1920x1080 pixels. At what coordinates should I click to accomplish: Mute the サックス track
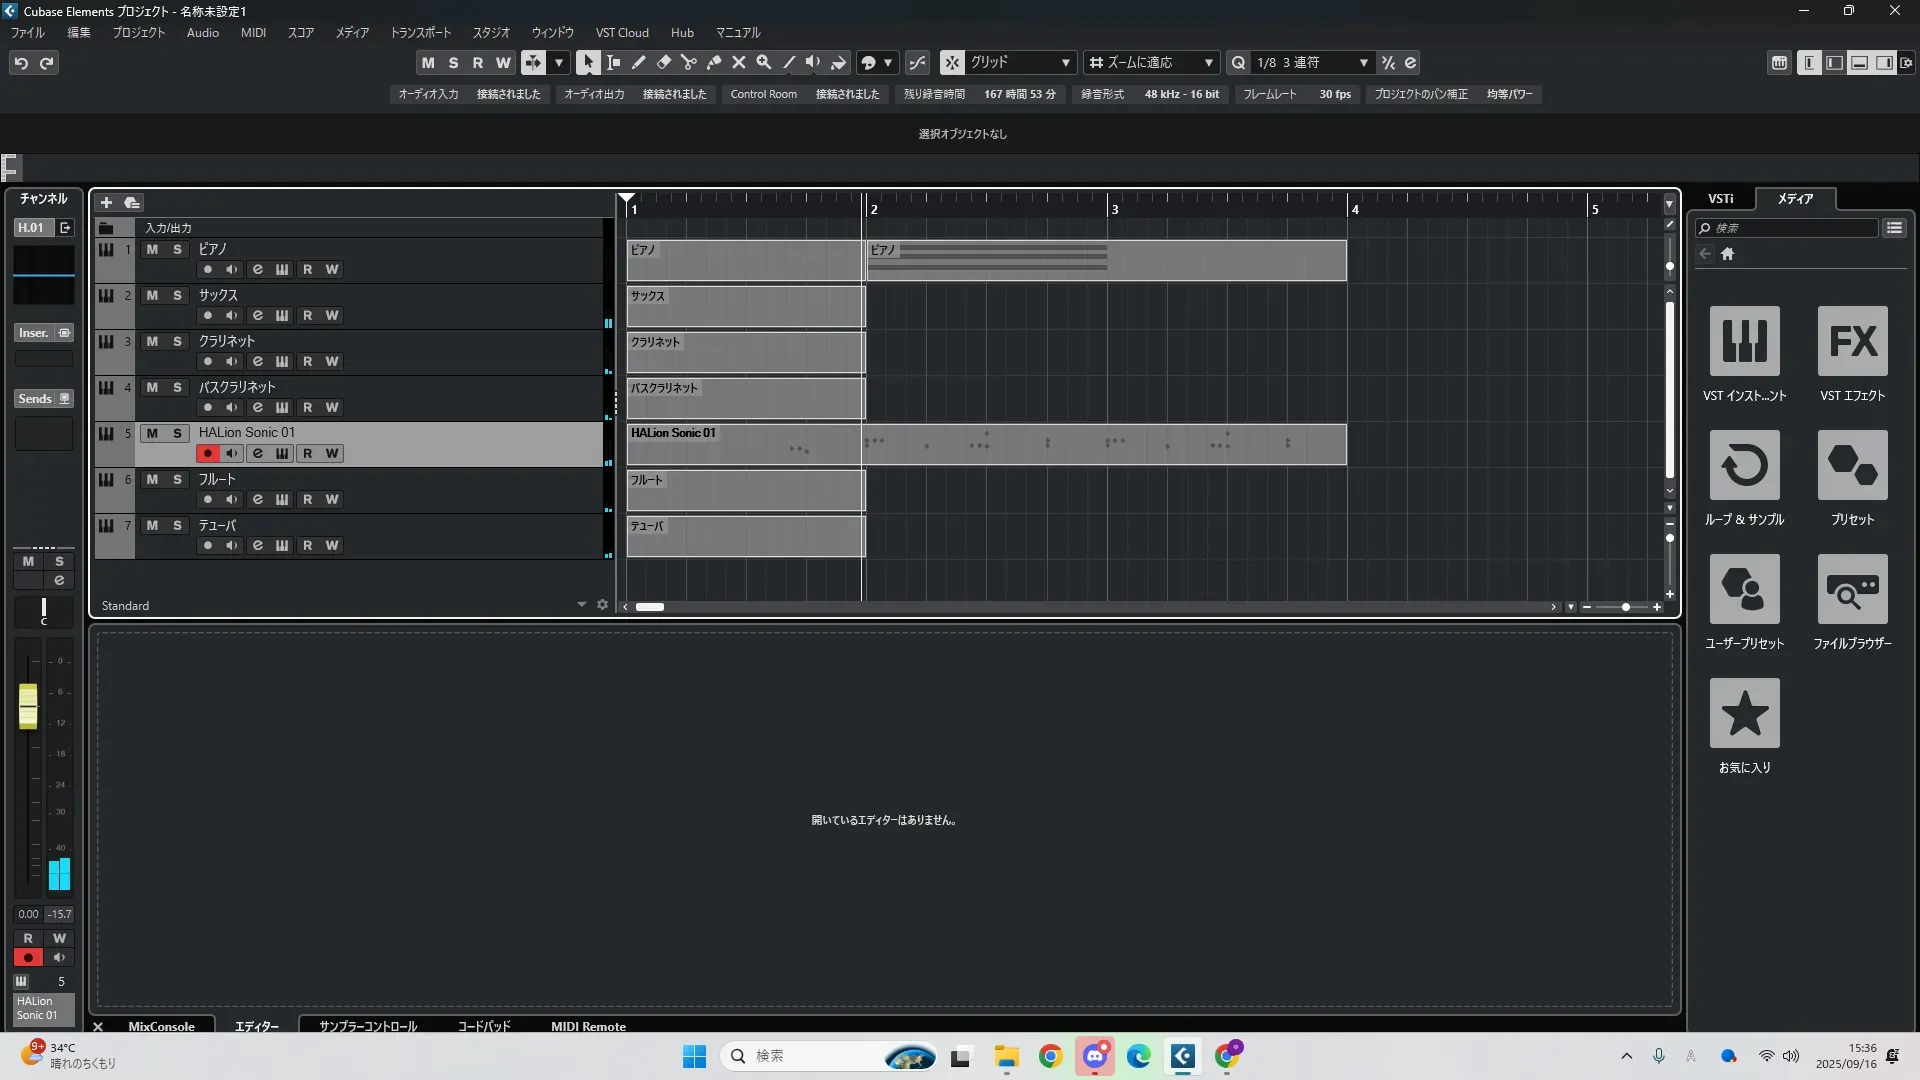tap(152, 295)
